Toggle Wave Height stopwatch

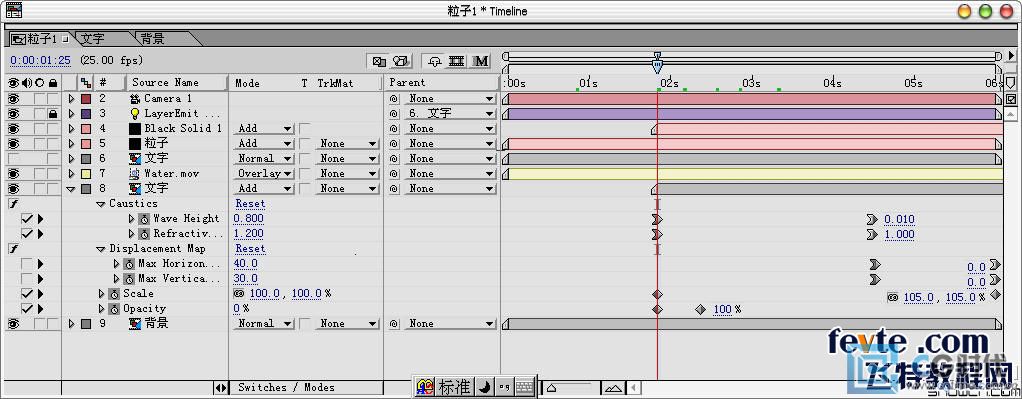click(x=144, y=219)
